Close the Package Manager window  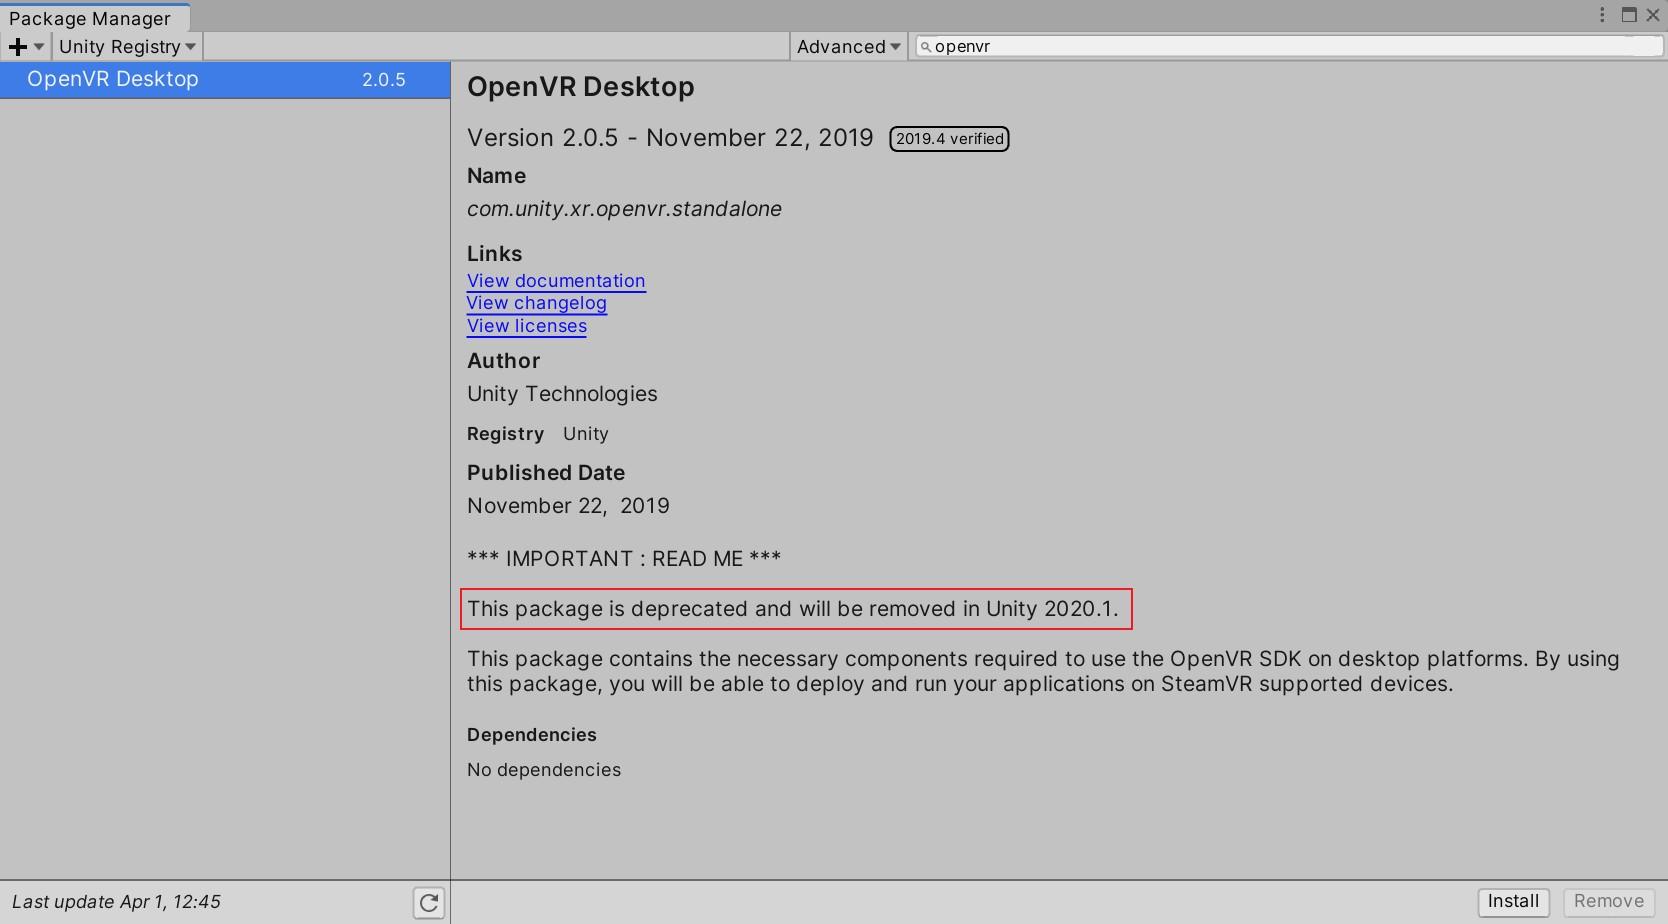pos(1653,15)
